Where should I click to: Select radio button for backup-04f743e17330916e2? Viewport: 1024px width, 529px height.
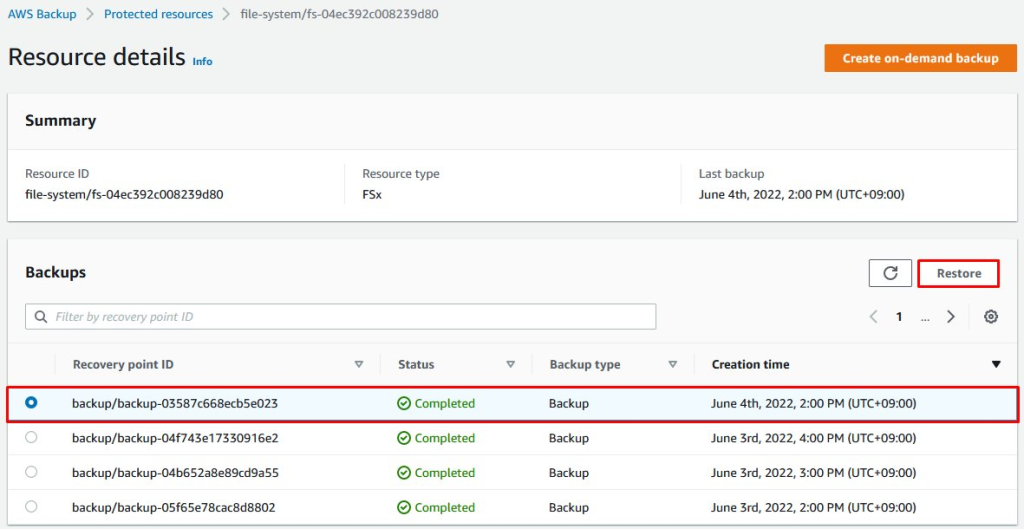point(31,438)
